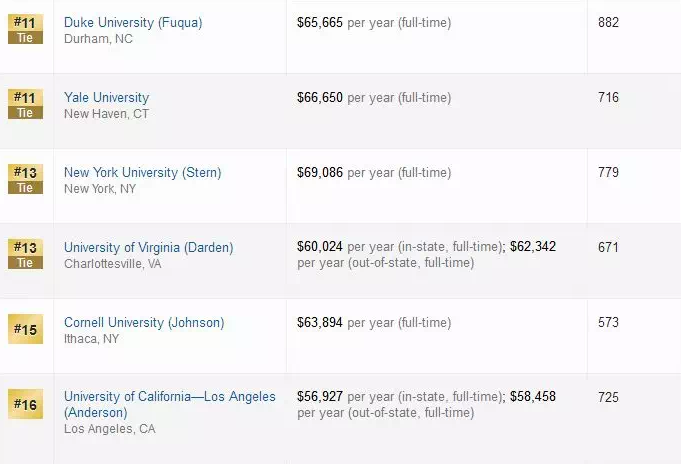The image size is (681, 464).
Task: Click the #11 Tie badge beside Duke University
Action: pos(25,29)
